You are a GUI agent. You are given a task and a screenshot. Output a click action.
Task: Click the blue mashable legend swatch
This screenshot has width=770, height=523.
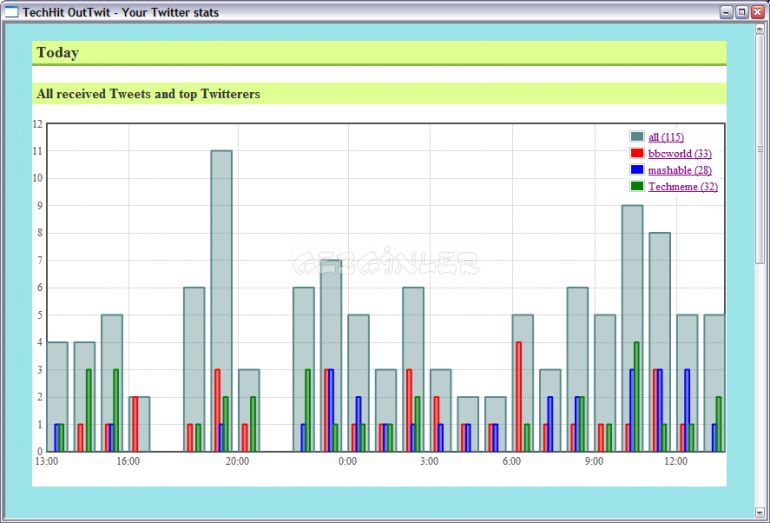click(x=637, y=169)
